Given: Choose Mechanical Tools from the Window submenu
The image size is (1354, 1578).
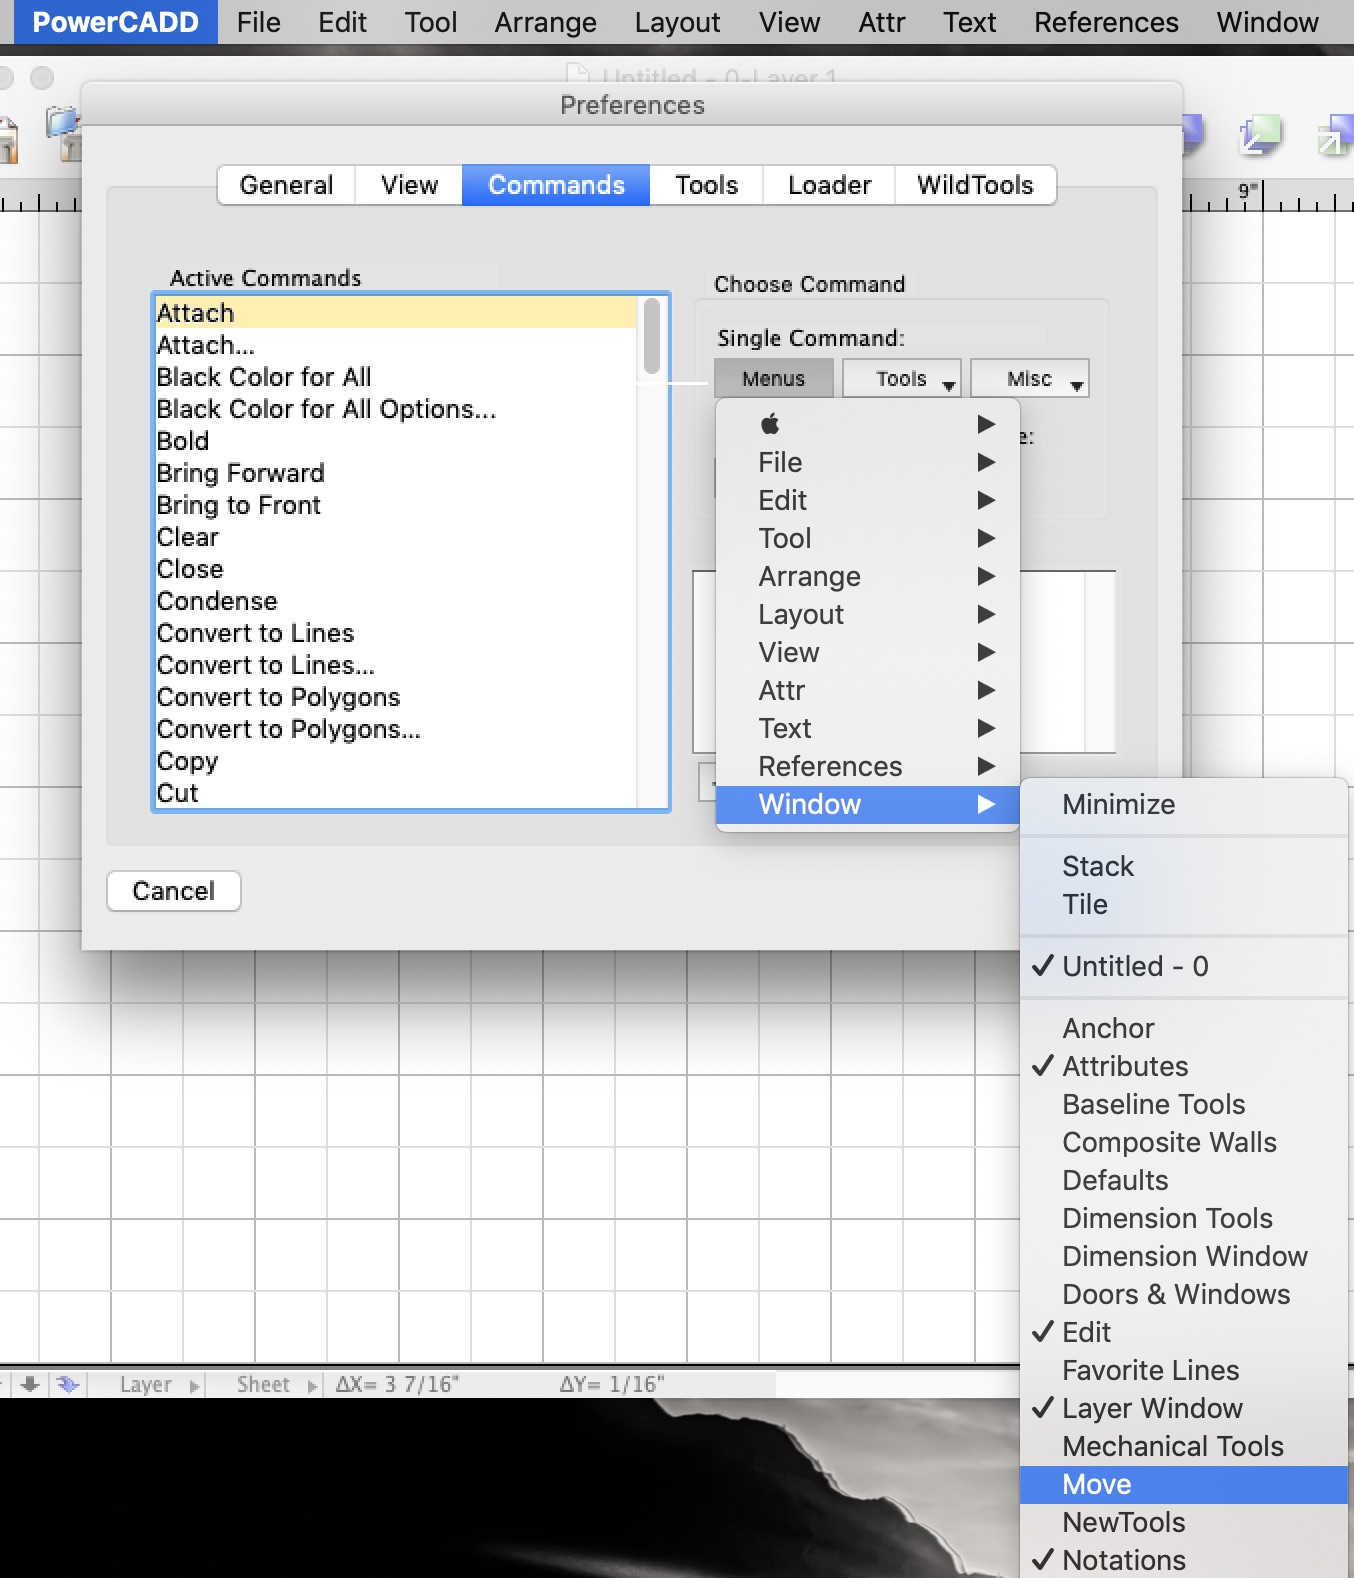Looking at the screenshot, I should point(1184,1446).
